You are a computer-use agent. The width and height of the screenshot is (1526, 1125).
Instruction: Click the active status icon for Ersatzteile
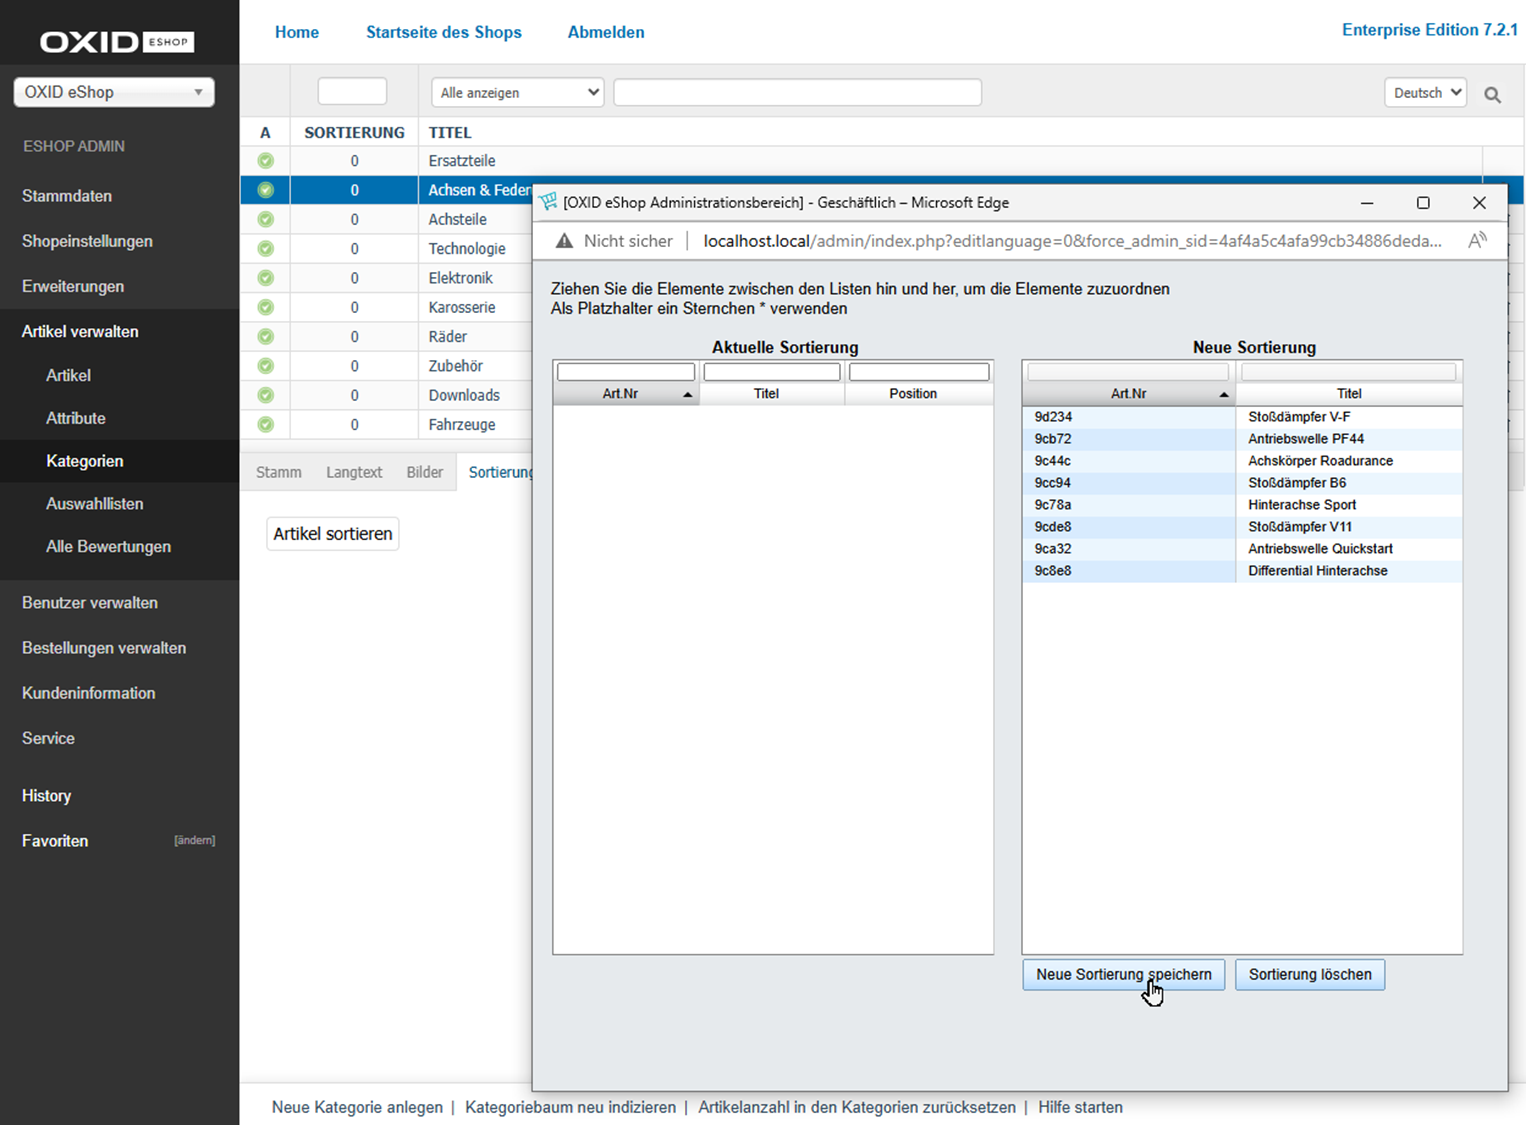pyautogui.click(x=265, y=161)
